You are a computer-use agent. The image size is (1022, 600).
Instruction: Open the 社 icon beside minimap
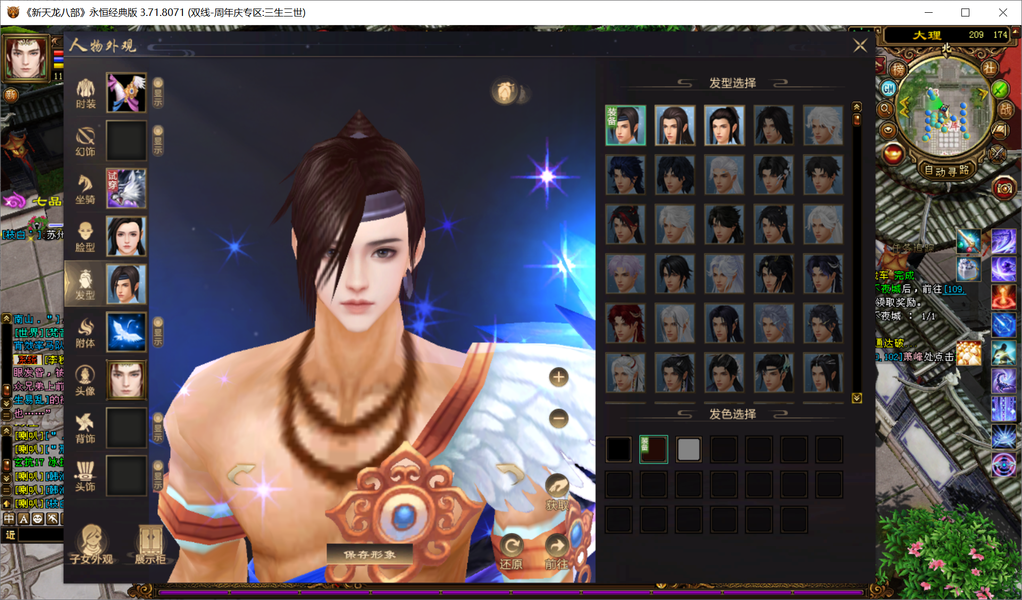(x=989, y=68)
